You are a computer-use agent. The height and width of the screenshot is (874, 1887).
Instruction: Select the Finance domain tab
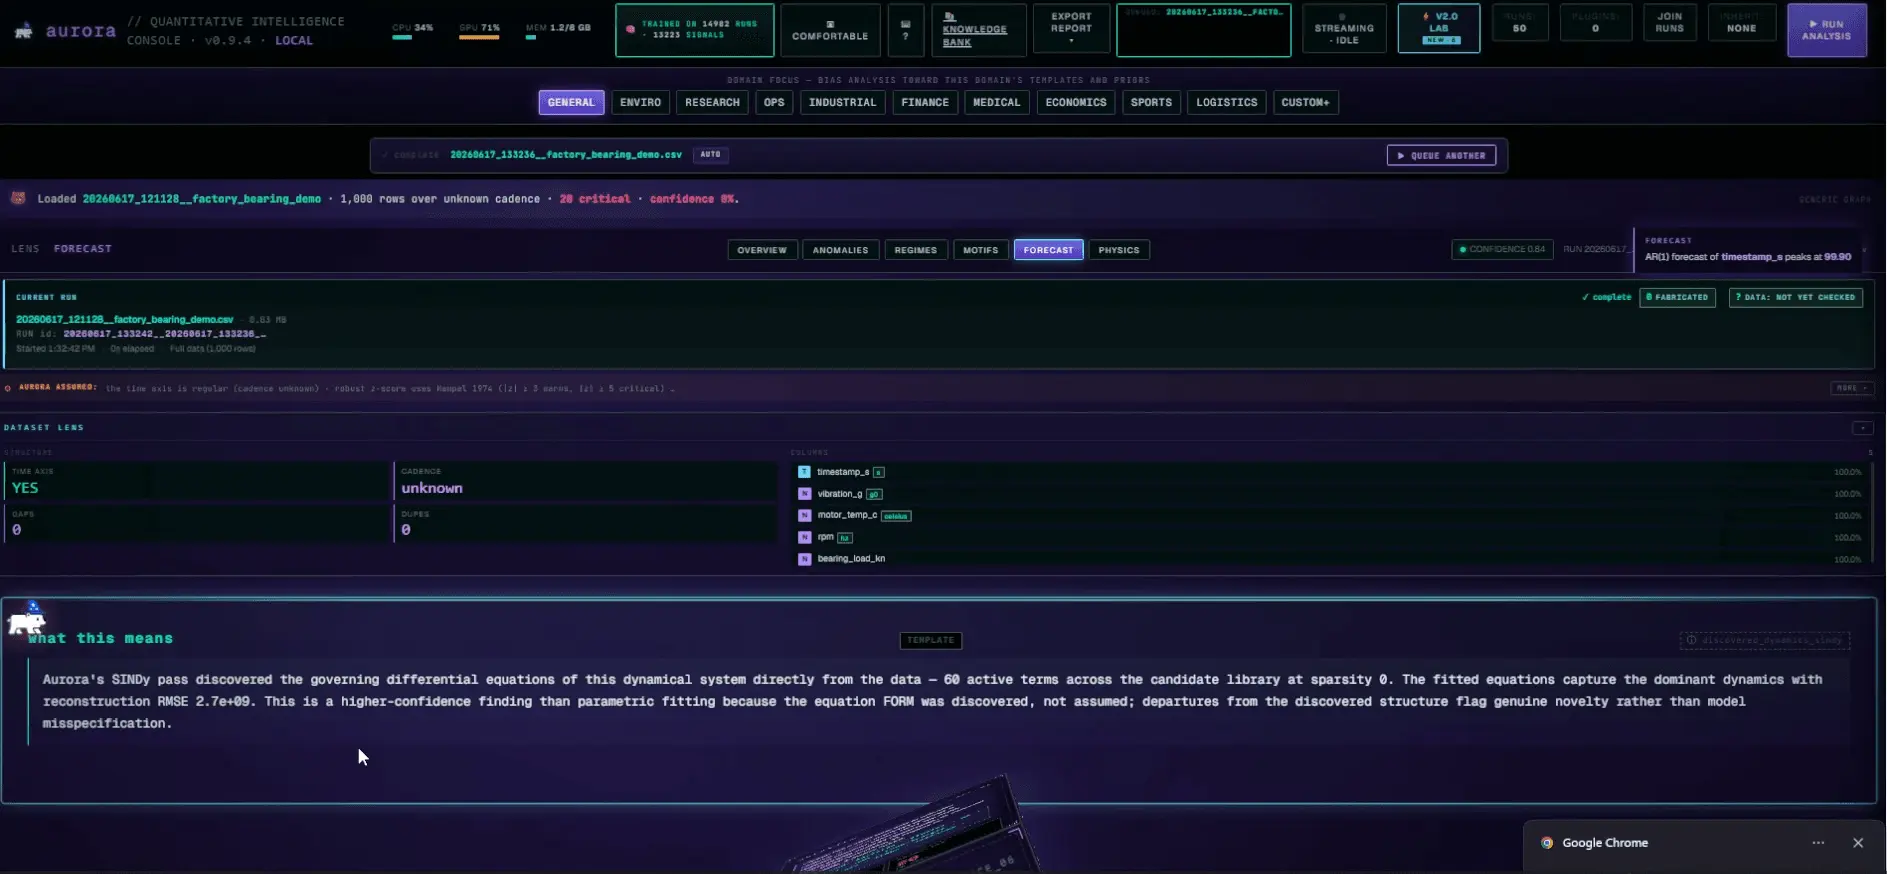(x=925, y=102)
